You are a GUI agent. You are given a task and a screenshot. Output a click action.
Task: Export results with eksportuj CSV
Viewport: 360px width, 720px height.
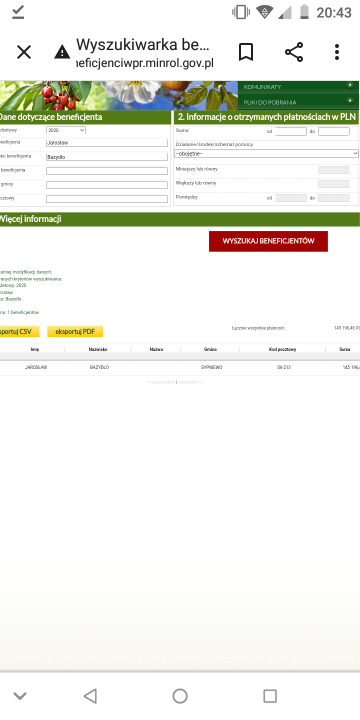point(19,332)
